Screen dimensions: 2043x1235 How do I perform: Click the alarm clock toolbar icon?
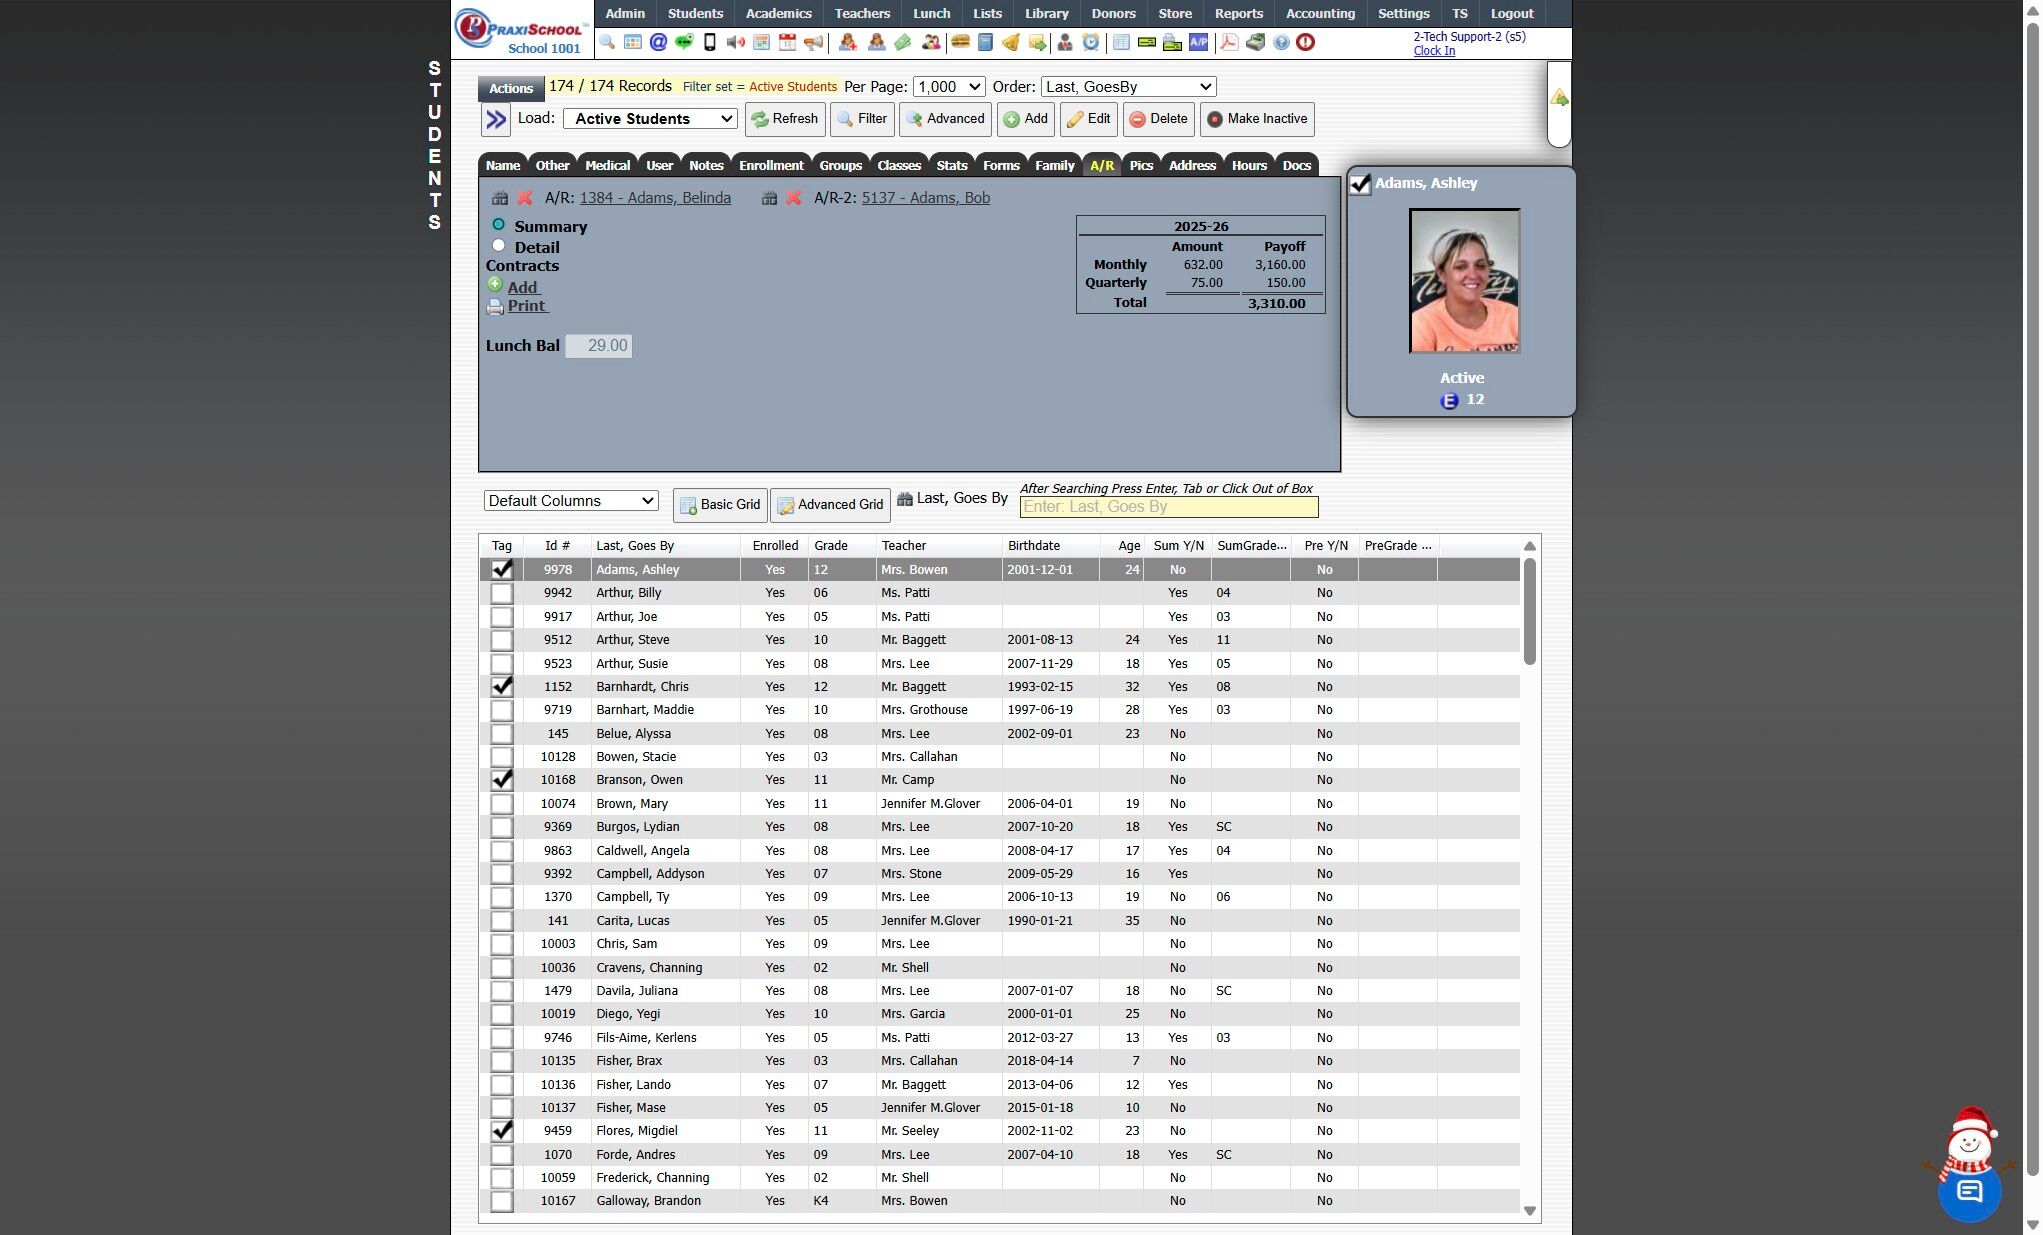click(x=1091, y=42)
